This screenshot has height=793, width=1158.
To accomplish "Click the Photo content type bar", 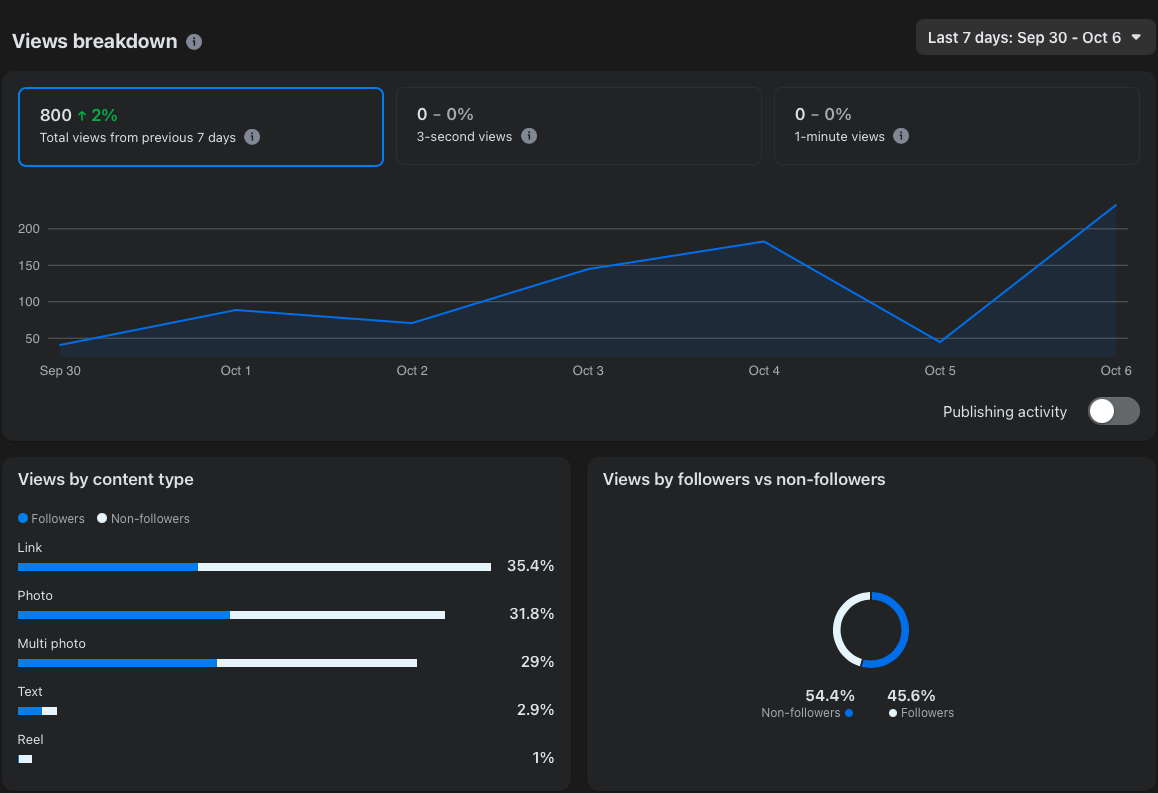I will pyautogui.click(x=231, y=615).
